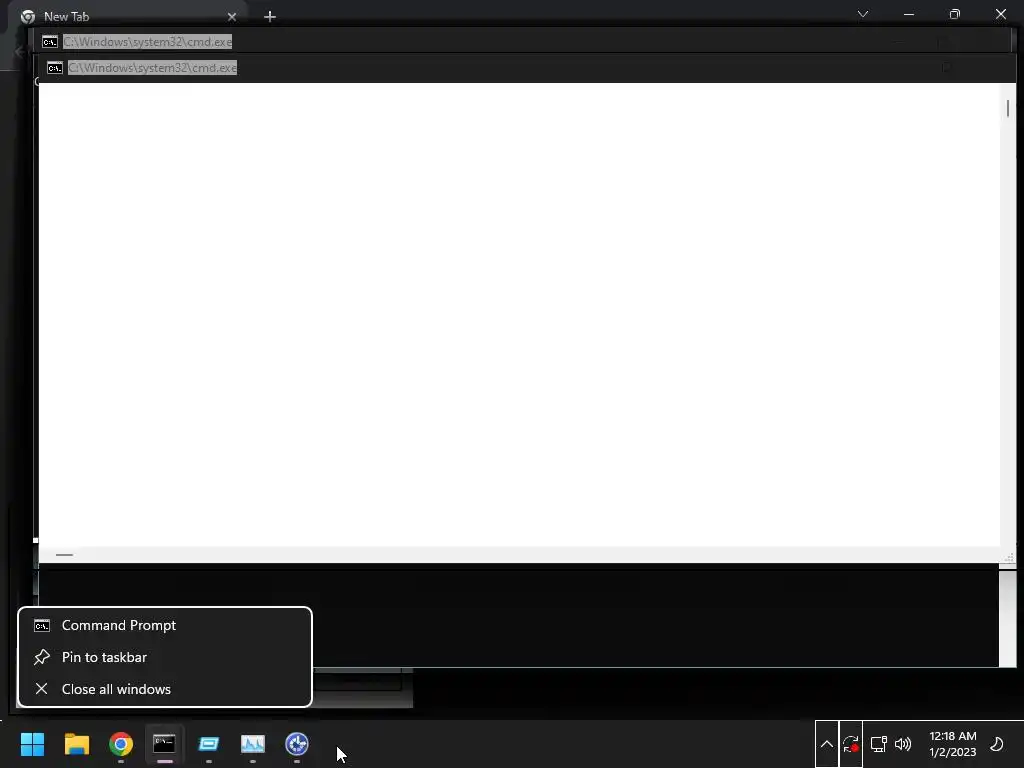Click the upper cmd.exe window title icon

pos(50,42)
